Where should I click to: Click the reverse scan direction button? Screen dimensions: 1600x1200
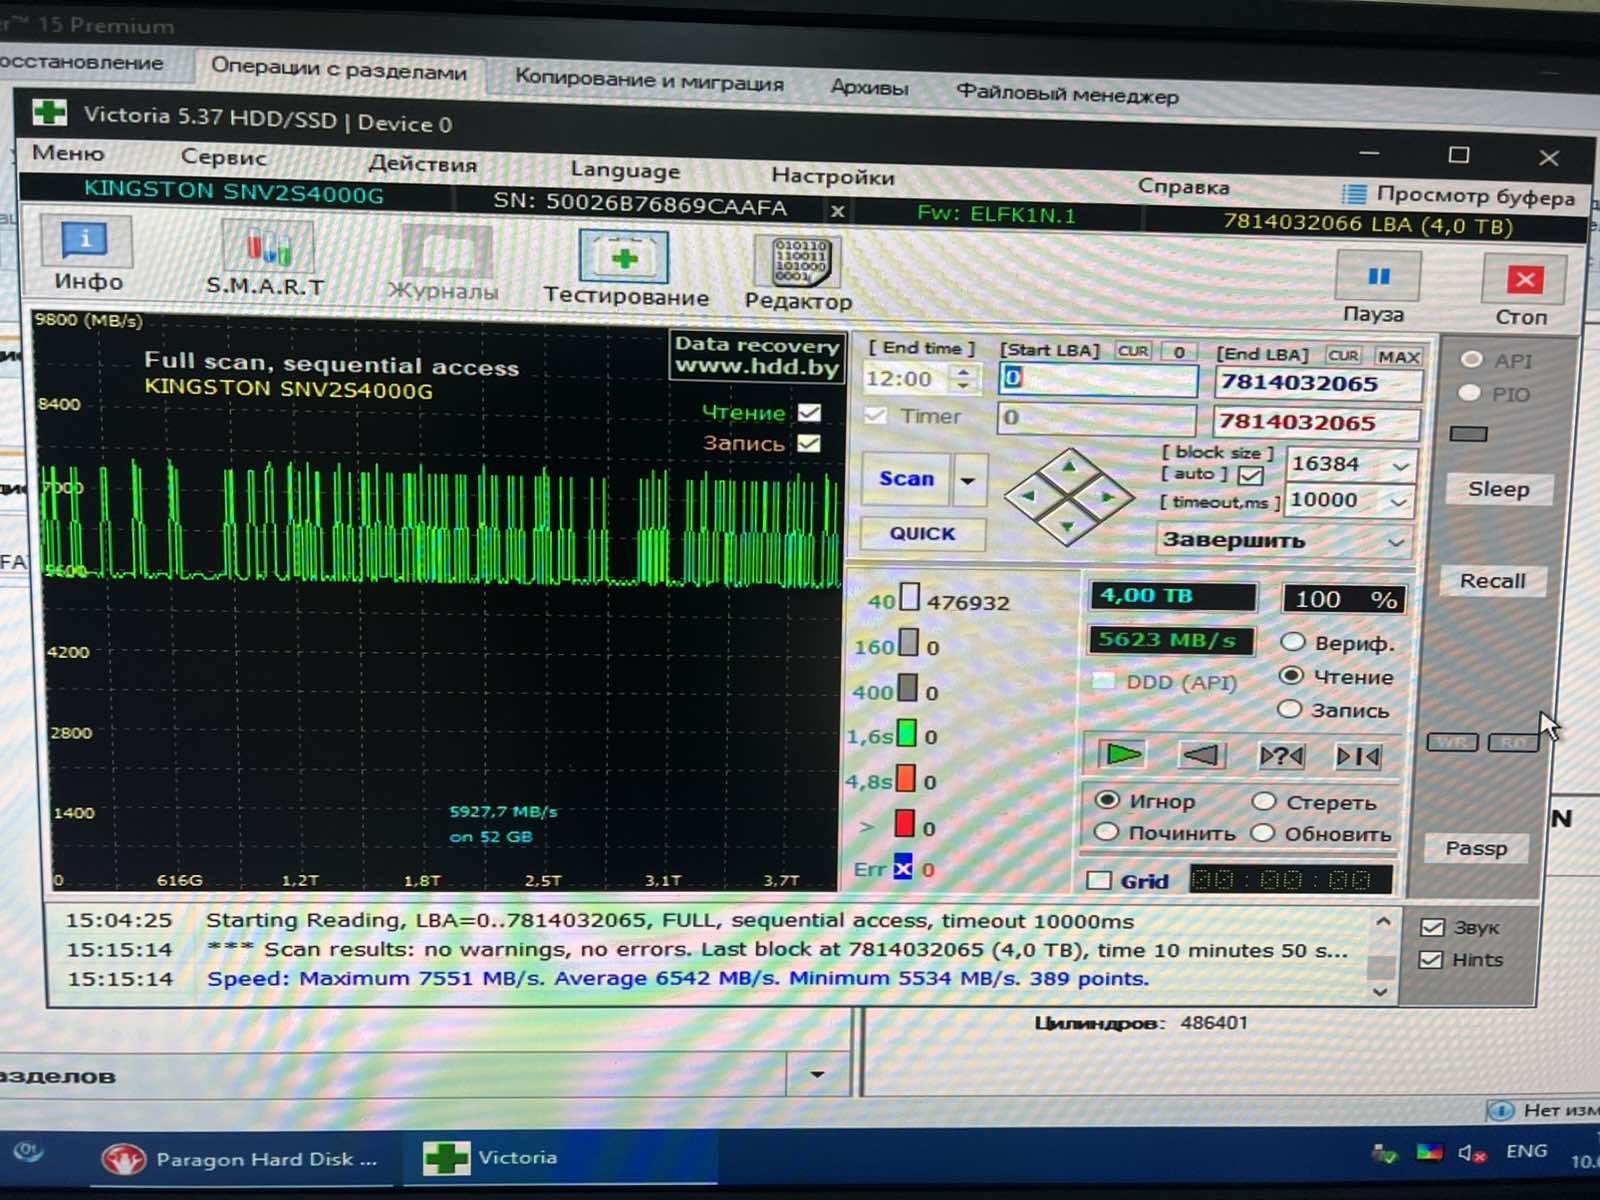tap(1199, 754)
